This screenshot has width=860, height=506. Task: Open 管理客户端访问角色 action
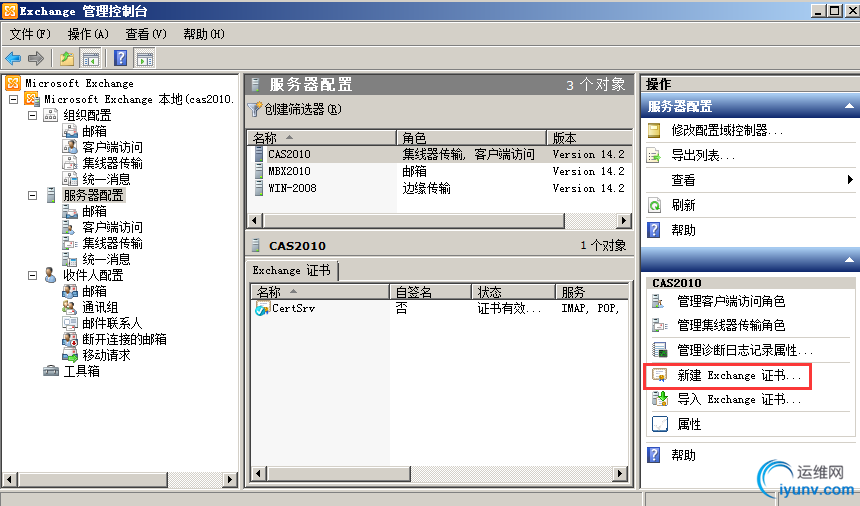731,301
